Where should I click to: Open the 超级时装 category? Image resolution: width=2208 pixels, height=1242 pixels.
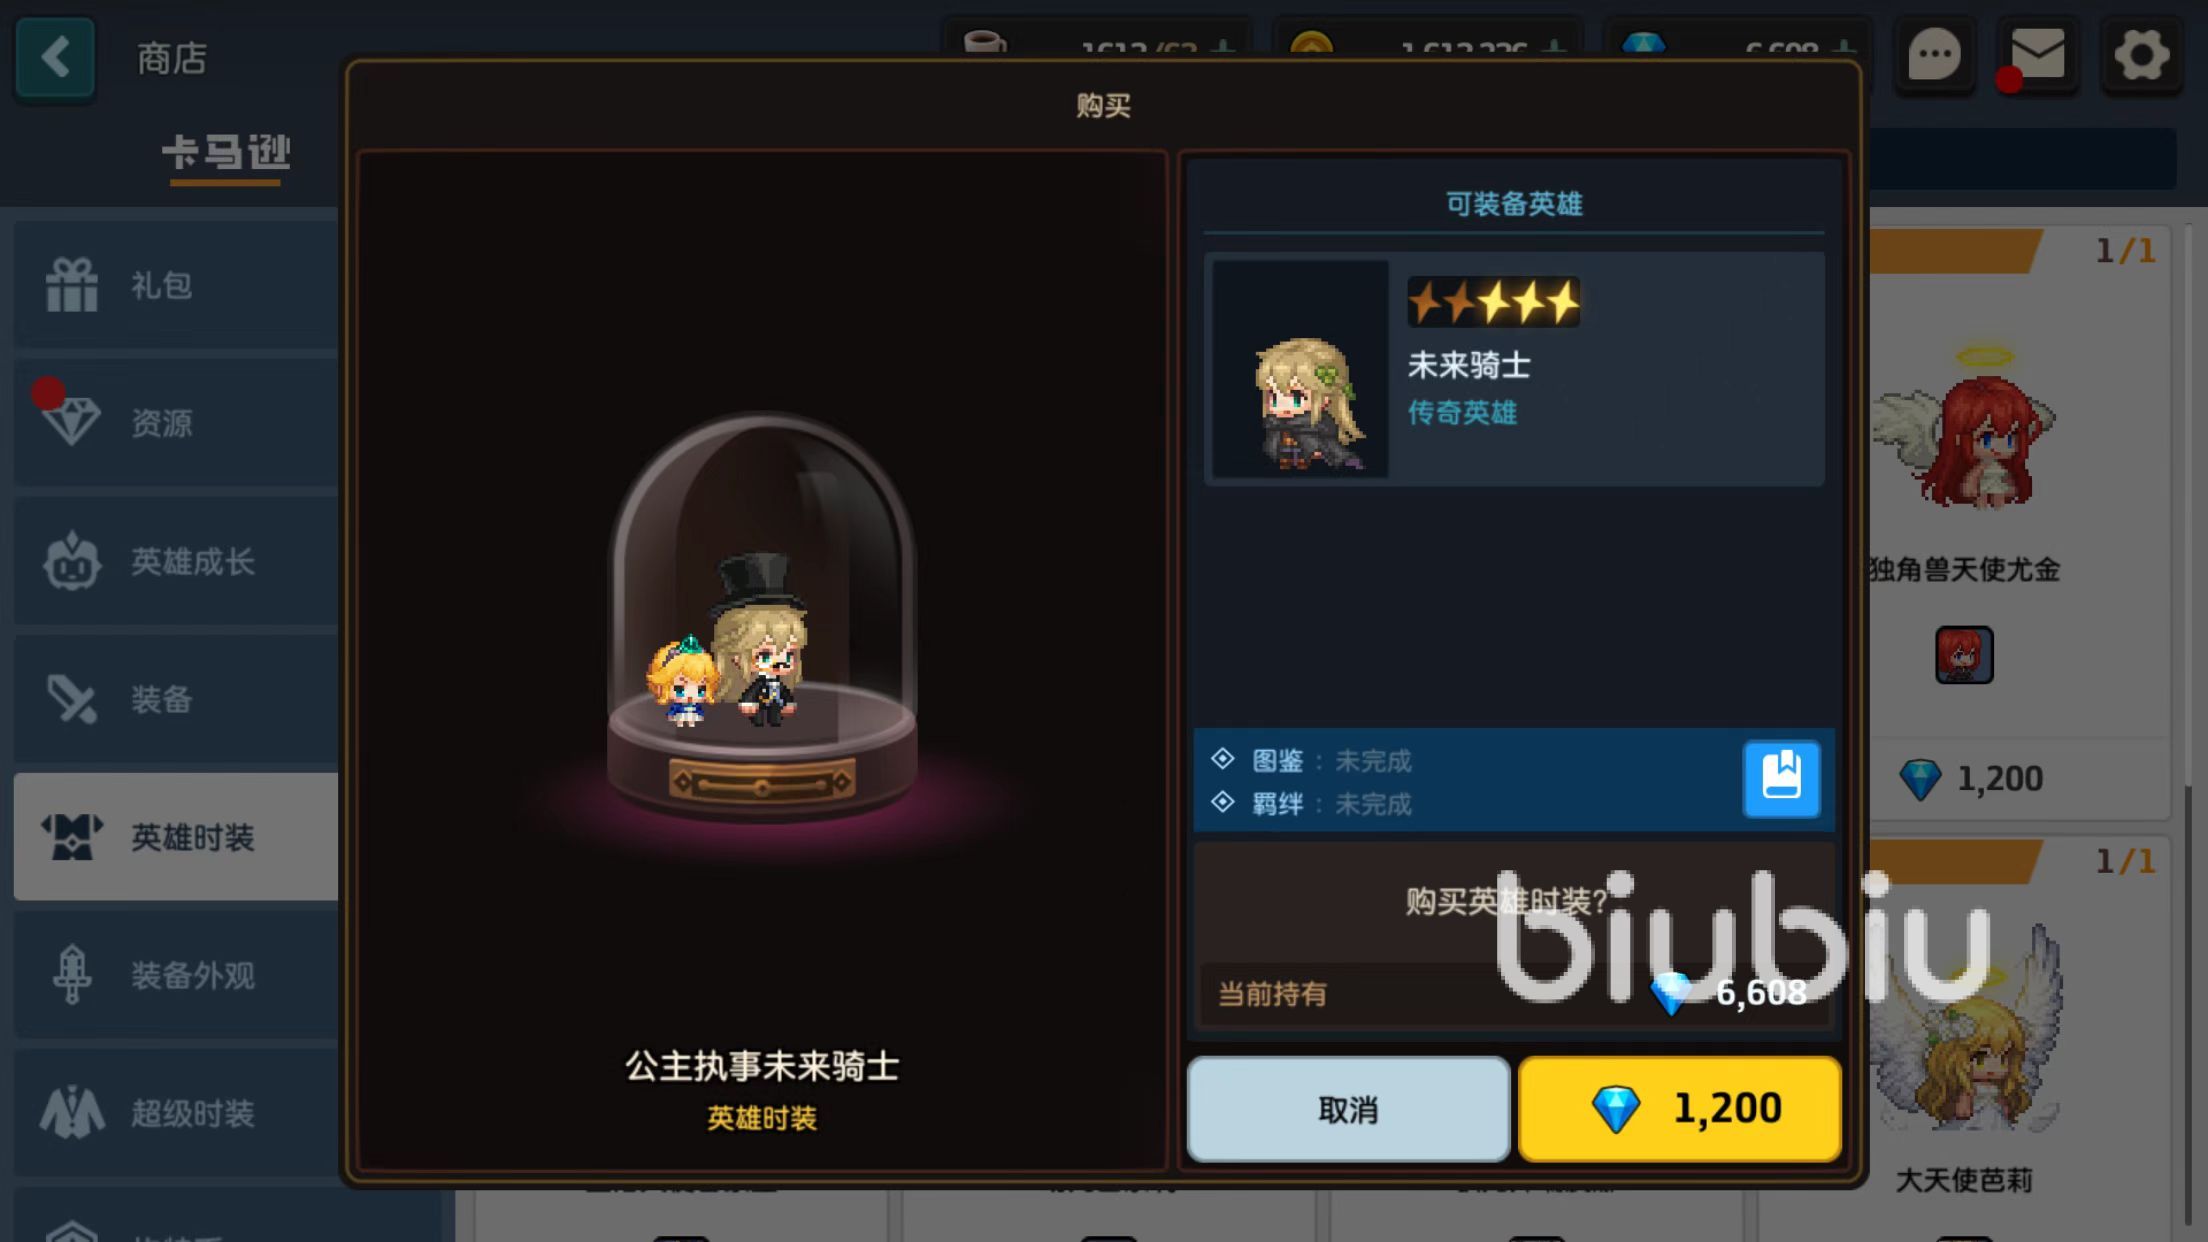pos(176,1113)
